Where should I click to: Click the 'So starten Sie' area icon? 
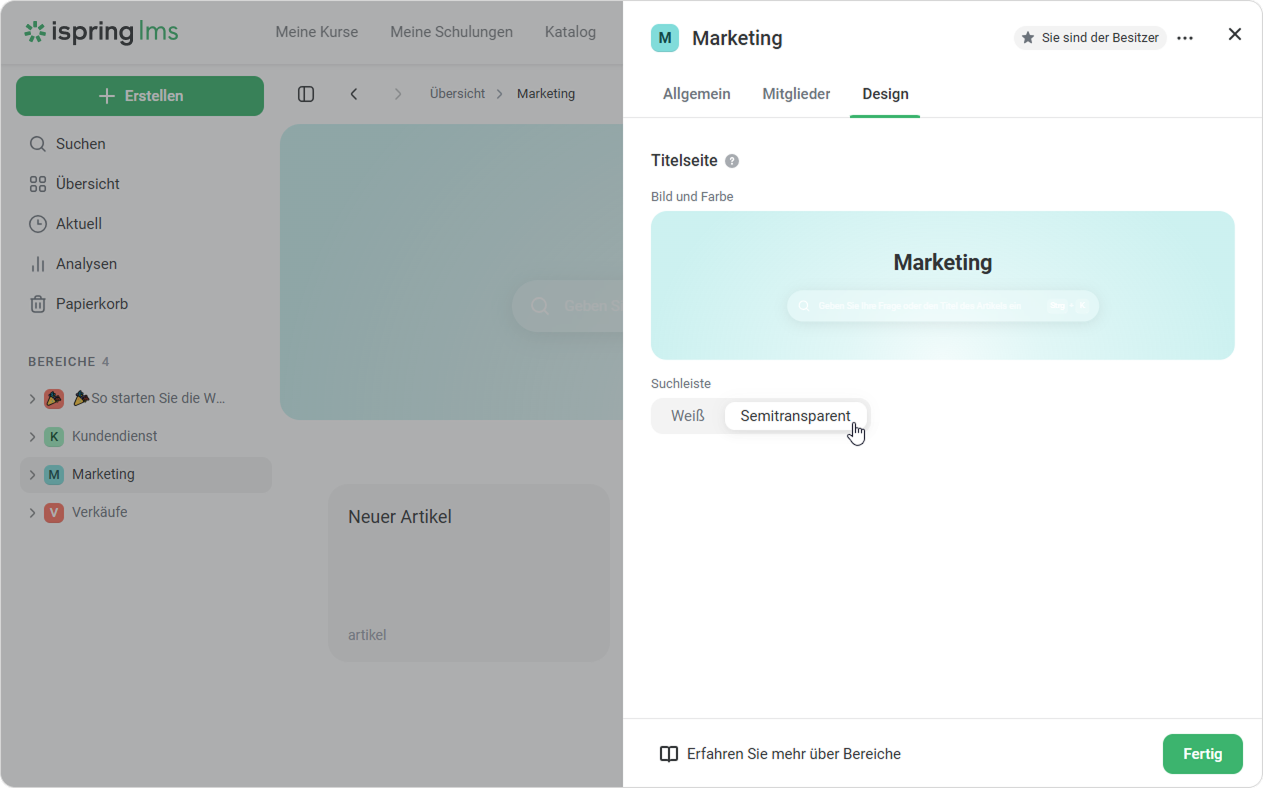54,398
